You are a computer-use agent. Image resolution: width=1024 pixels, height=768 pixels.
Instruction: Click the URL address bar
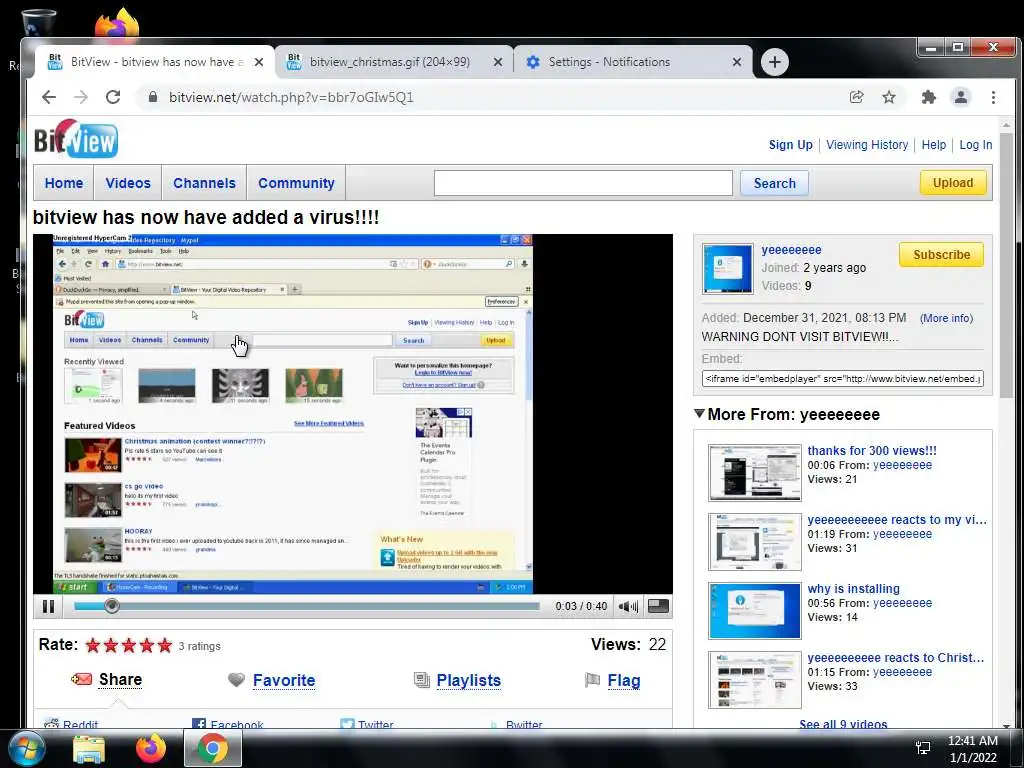coord(490,97)
